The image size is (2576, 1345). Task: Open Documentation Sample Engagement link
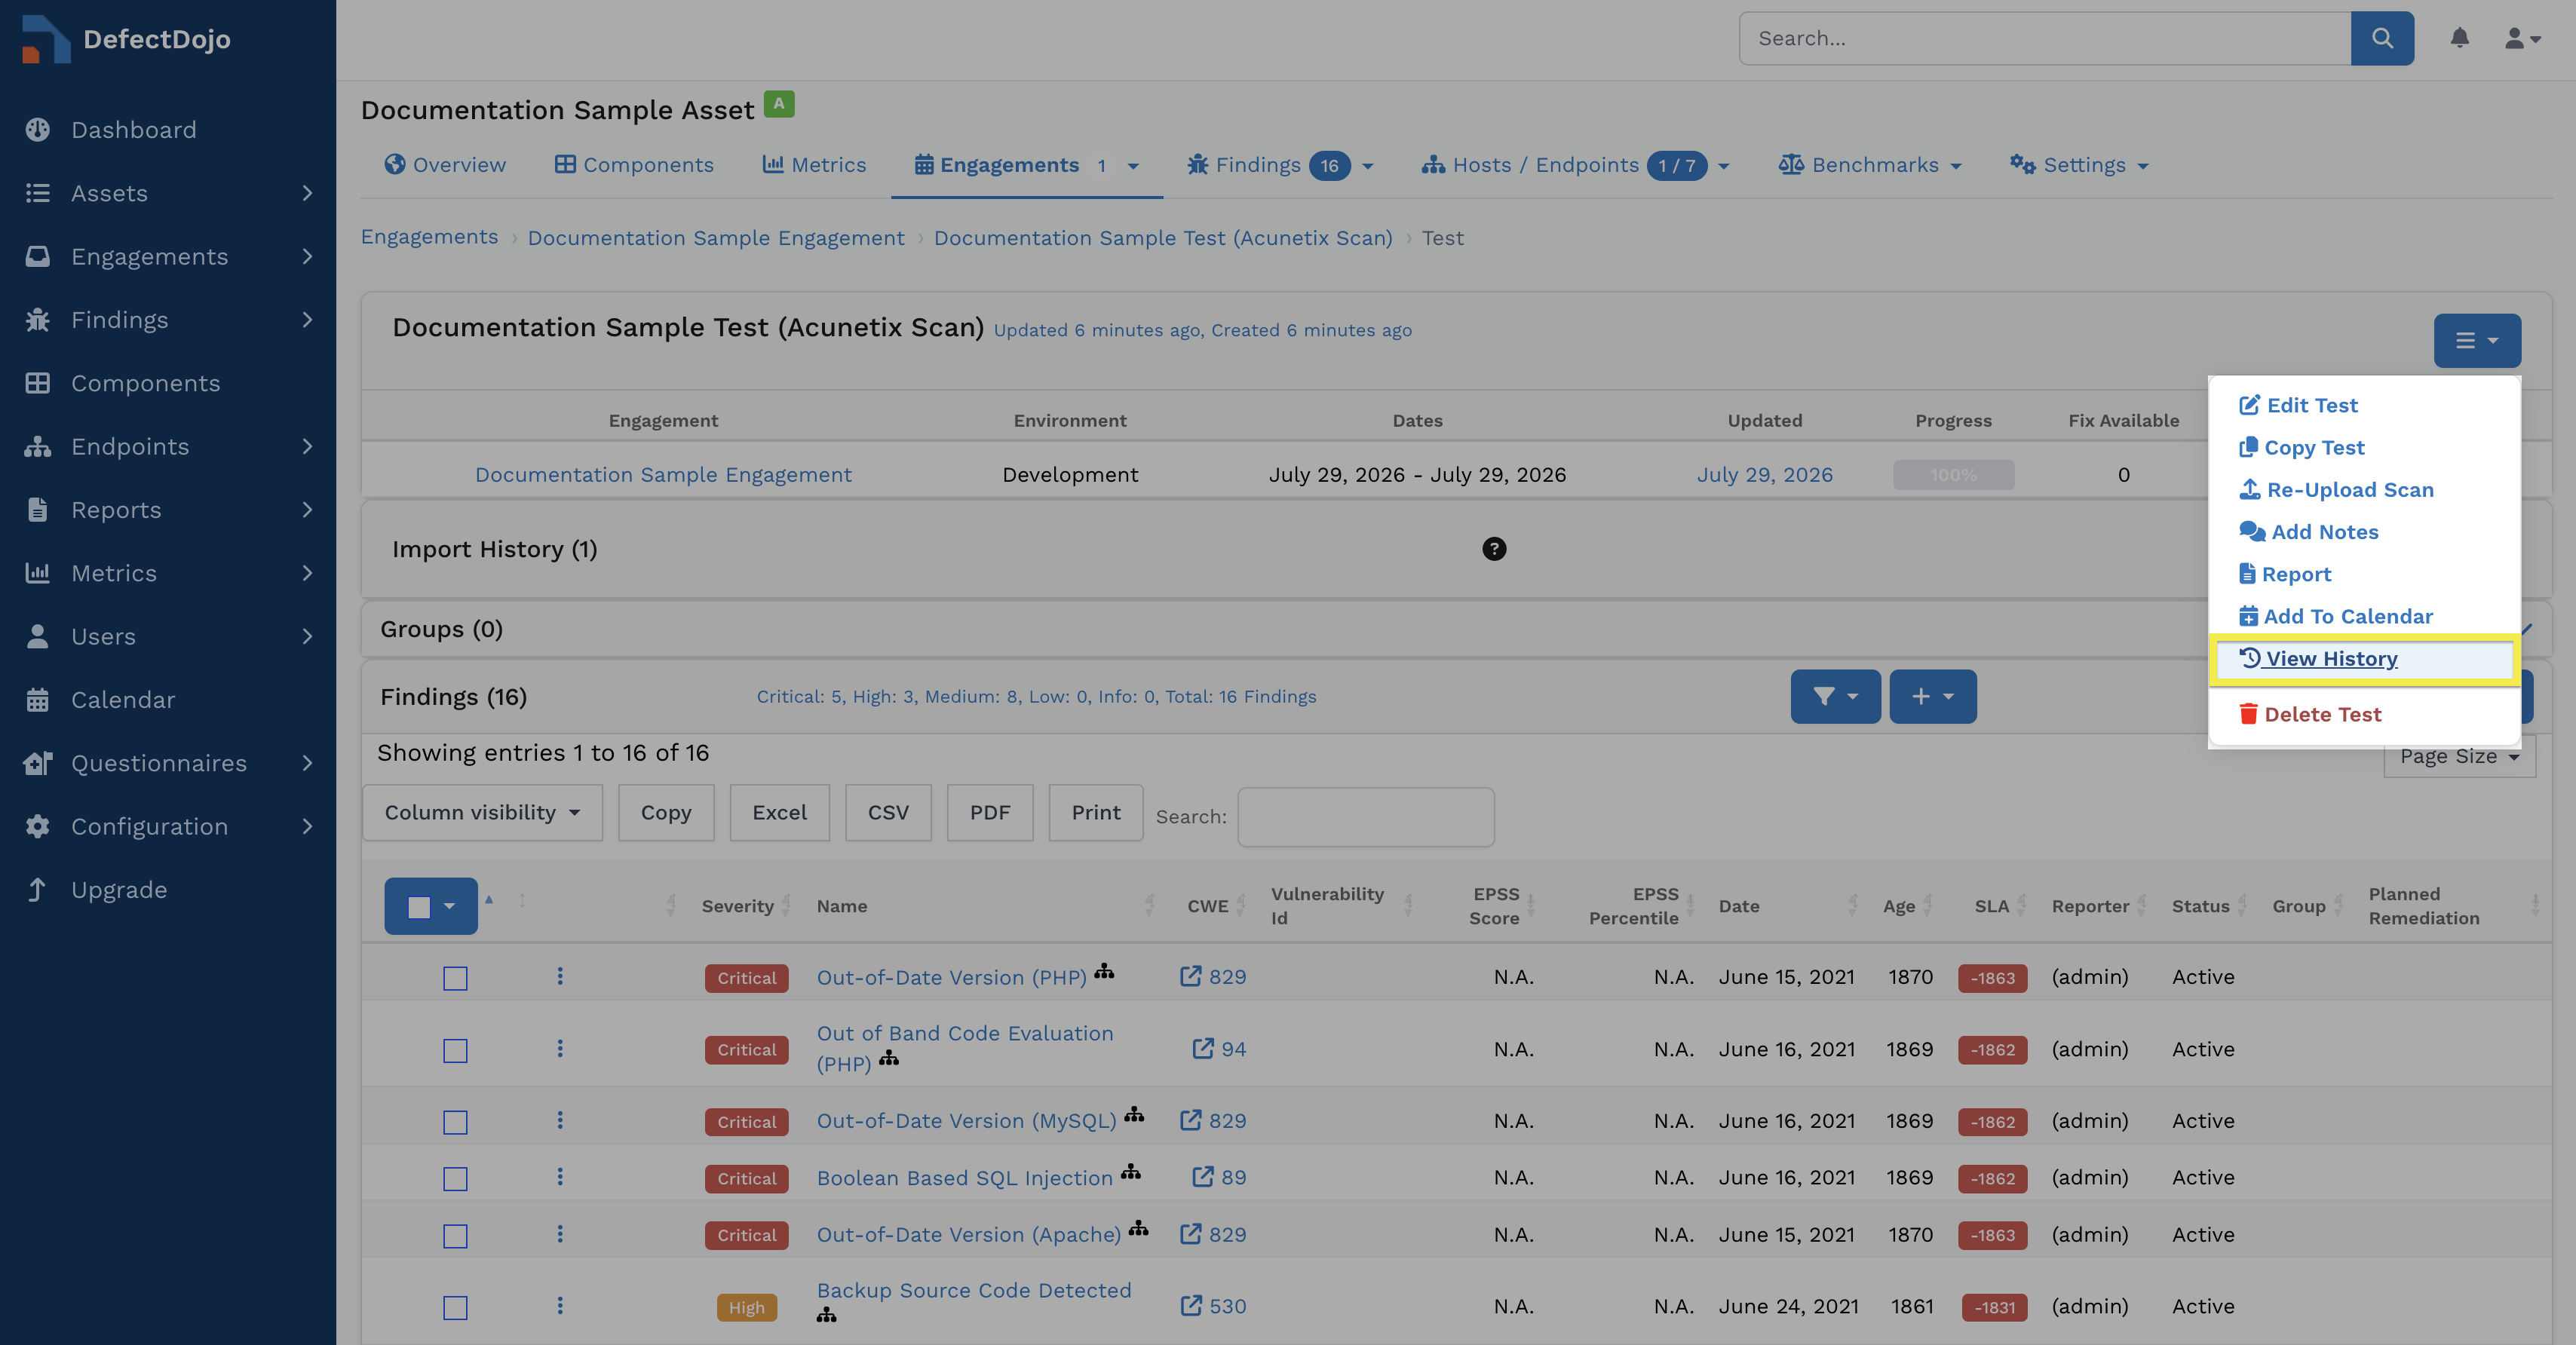[x=663, y=475]
